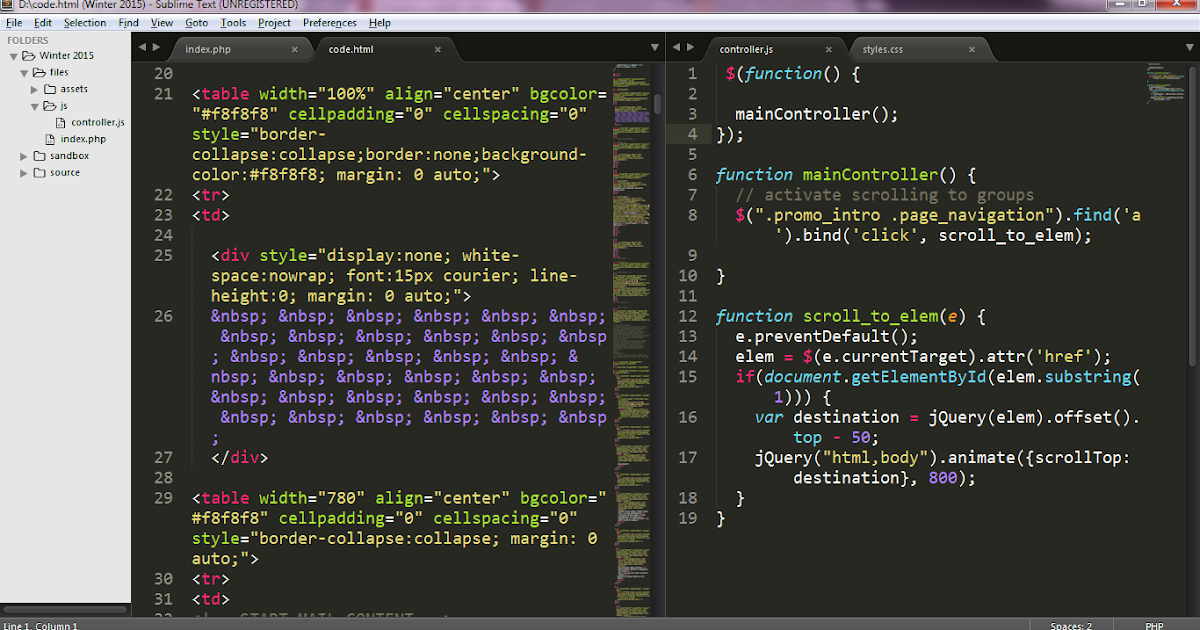Click '// activate scrolling to groups' comment
1200x630 pixels.
(885, 195)
